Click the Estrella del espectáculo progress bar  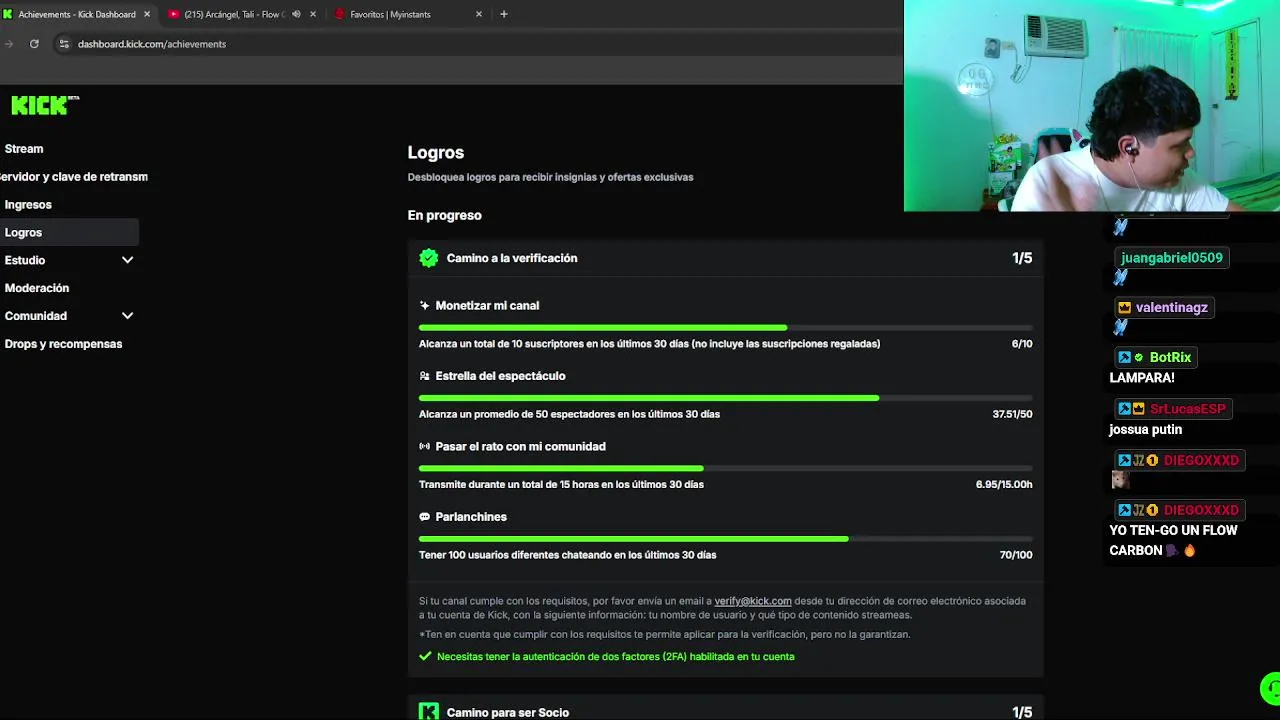pyautogui.click(x=726, y=398)
